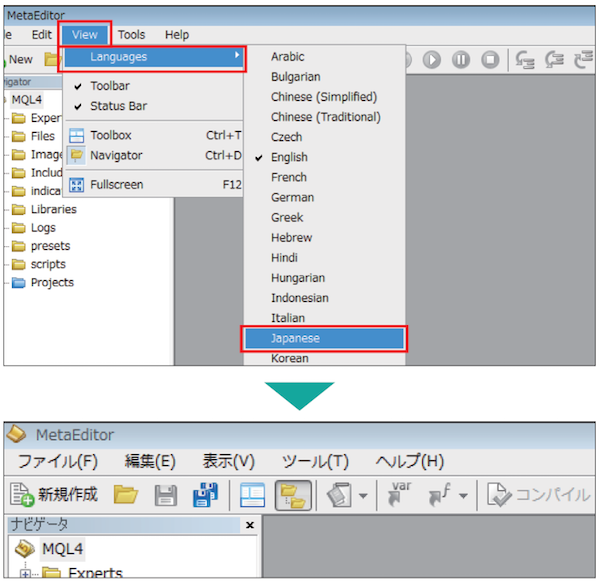
Task: Click the コンパイル compile button
Action: pos(539,495)
